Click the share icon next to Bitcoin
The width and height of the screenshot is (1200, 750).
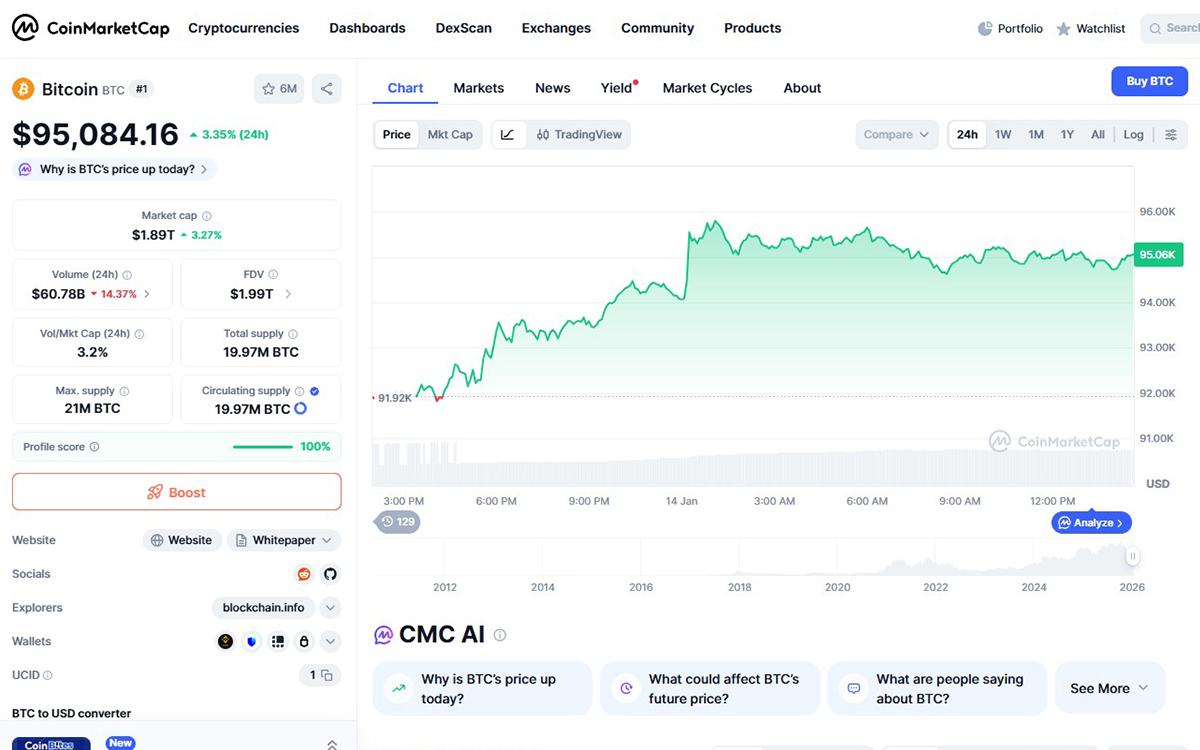pyautogui.click(x=326, y=89)
